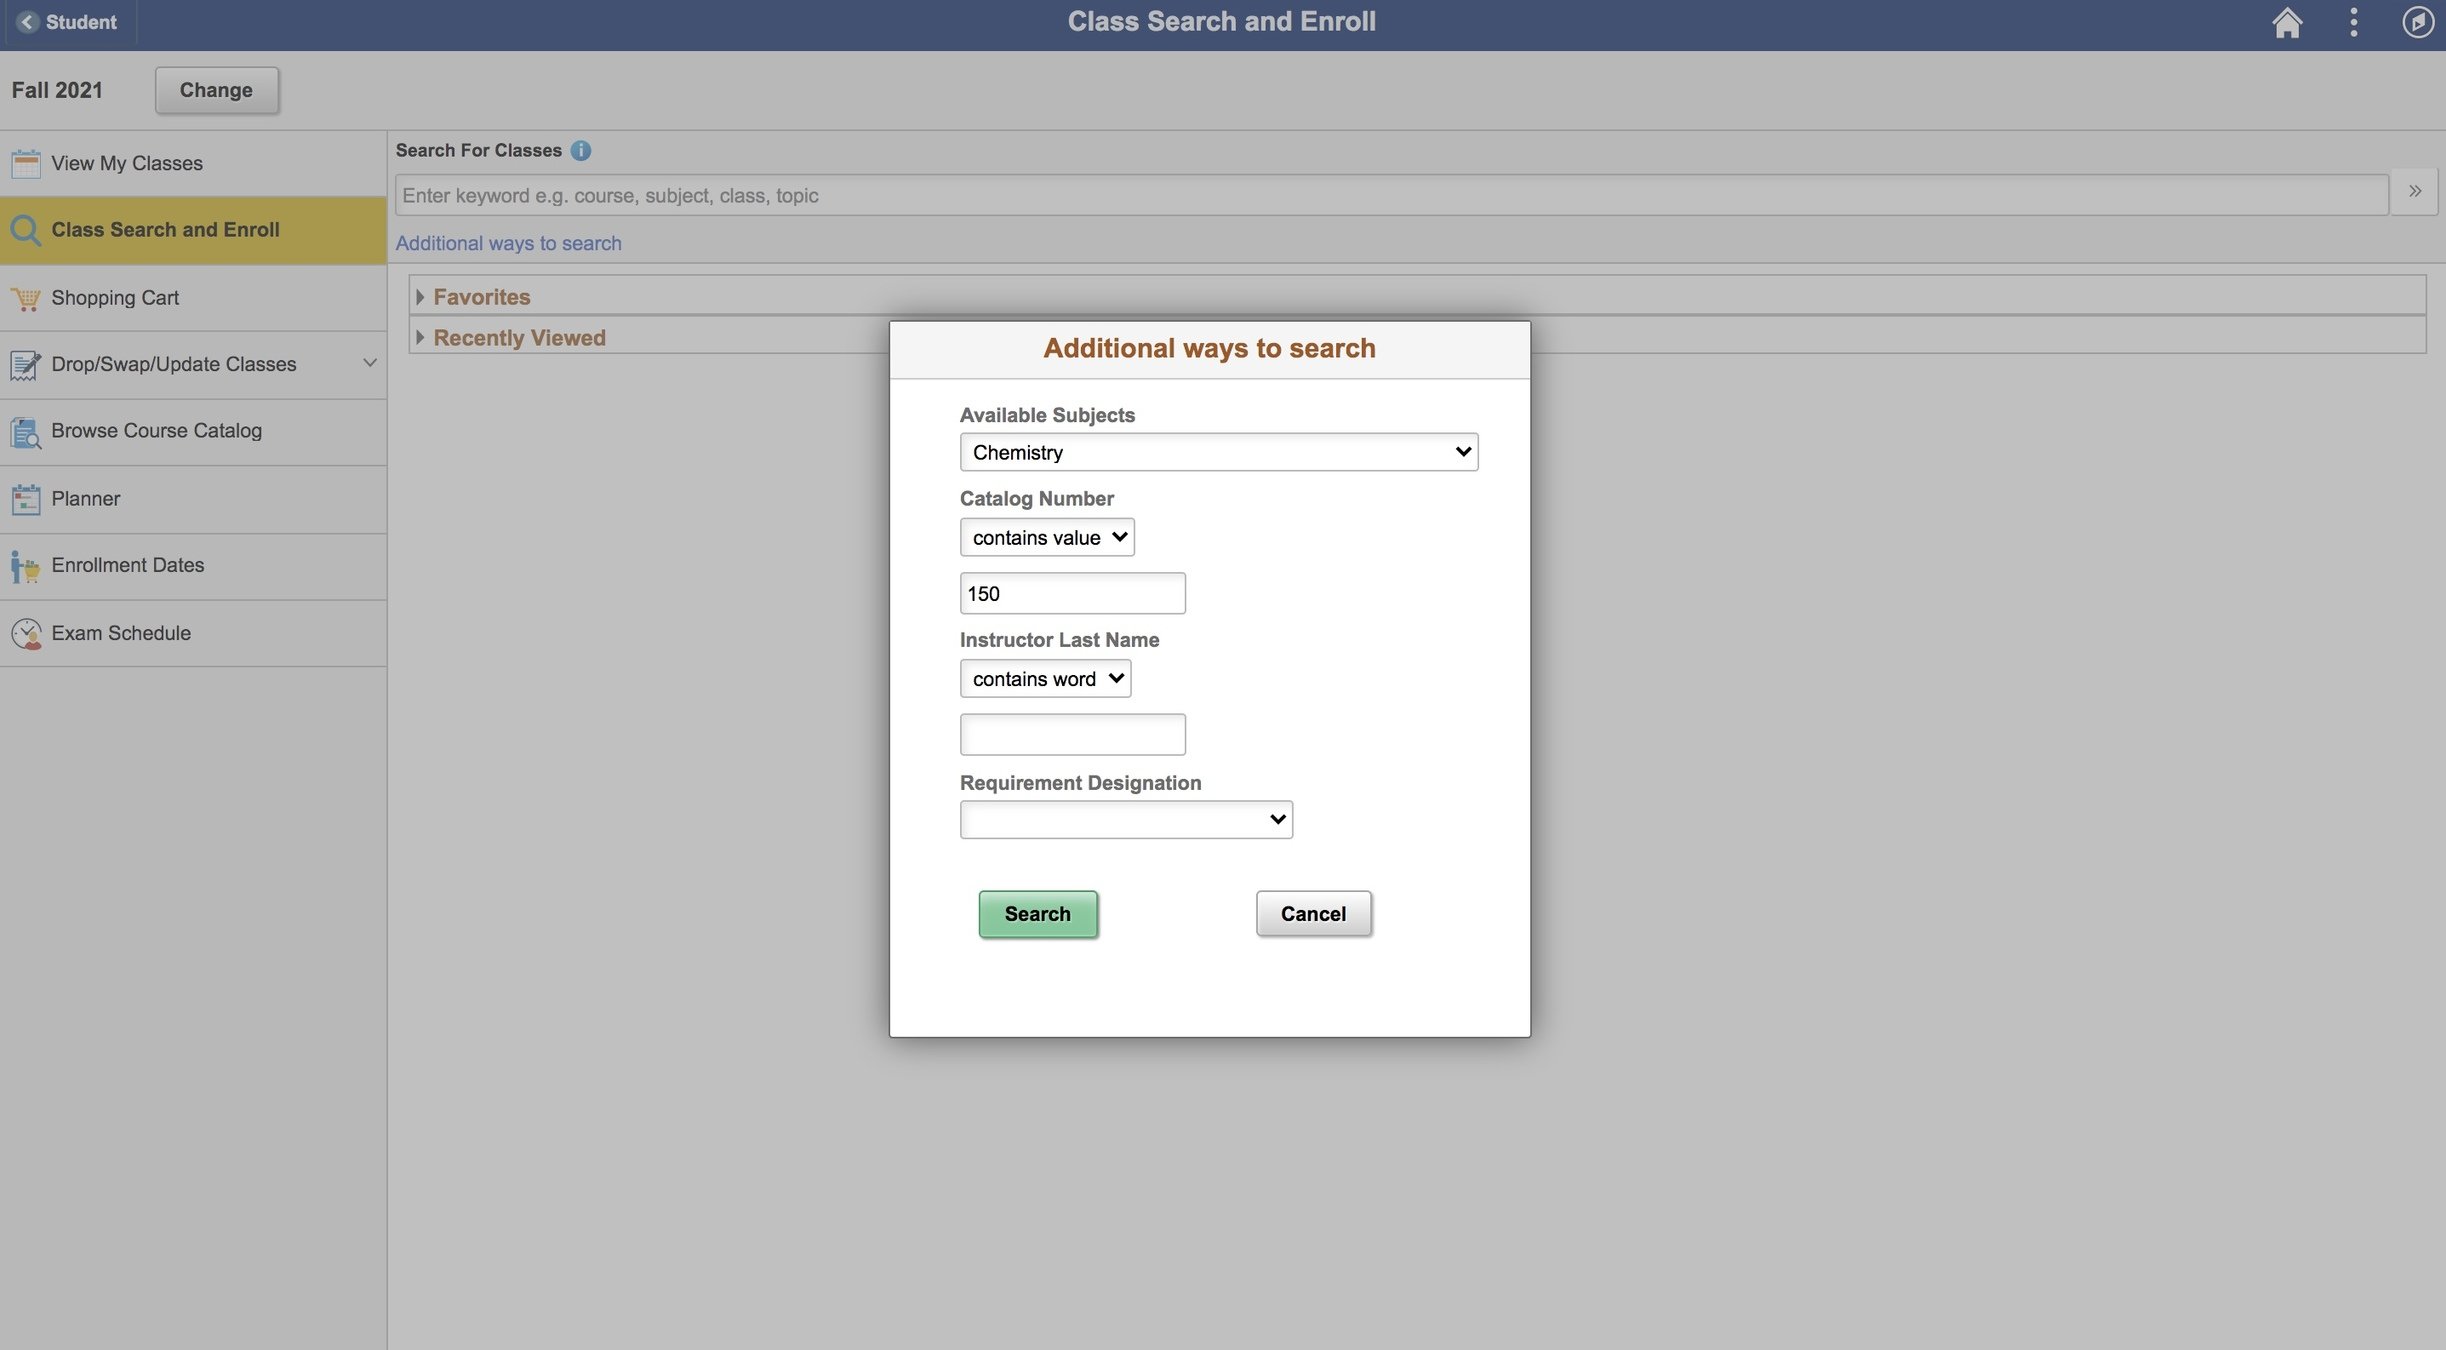
Task: Open the Requirement Designation dropdown
Action: [1126, 819]
